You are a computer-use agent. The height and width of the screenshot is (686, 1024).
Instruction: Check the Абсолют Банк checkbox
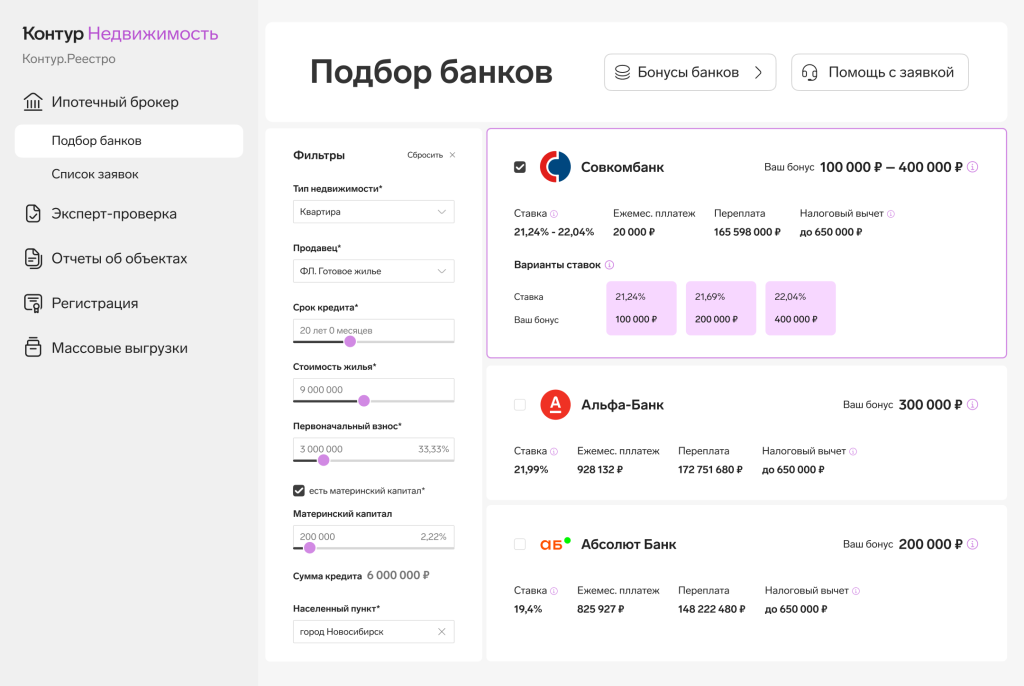tap(520, 544)
